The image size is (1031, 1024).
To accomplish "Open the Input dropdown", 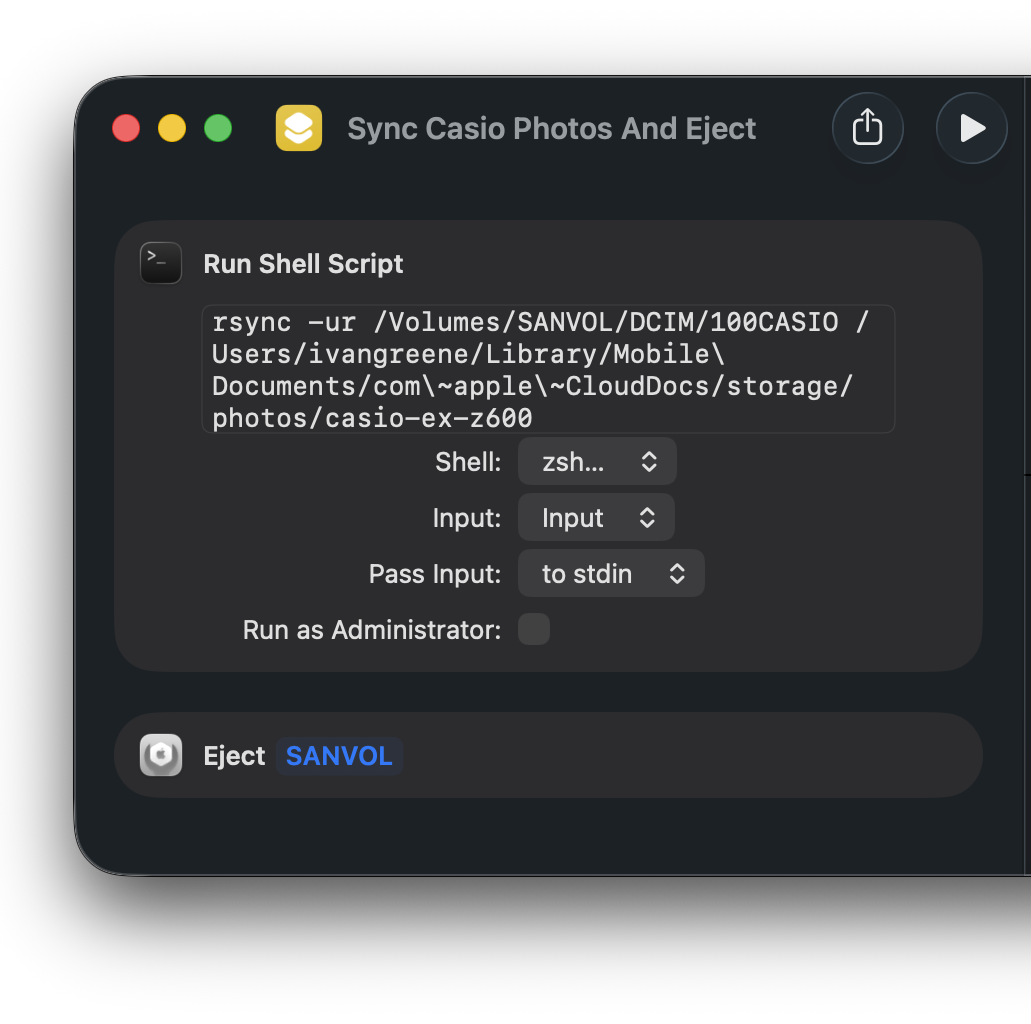I will 596,518.
